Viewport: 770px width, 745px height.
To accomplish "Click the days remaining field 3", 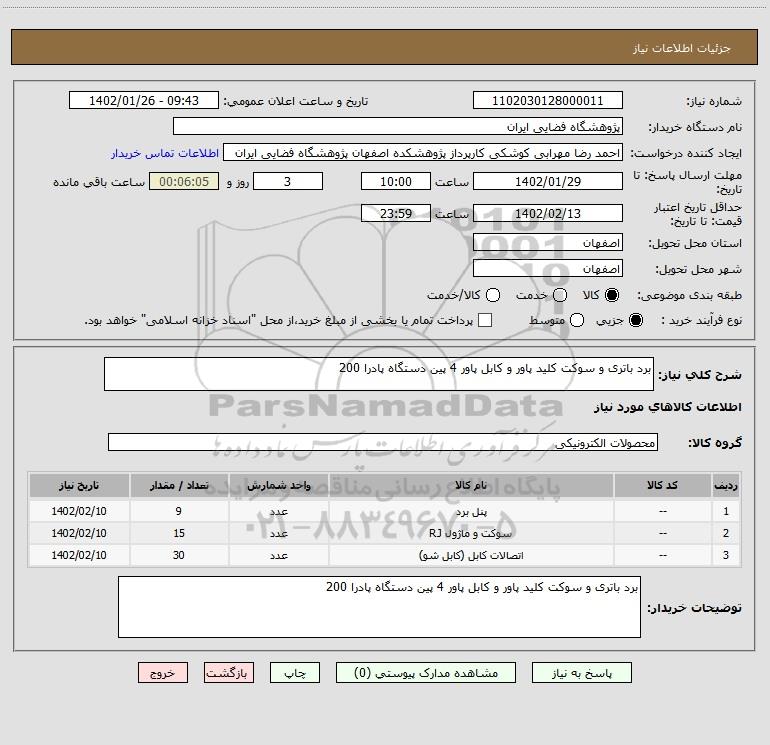I will tap(288, 182).
